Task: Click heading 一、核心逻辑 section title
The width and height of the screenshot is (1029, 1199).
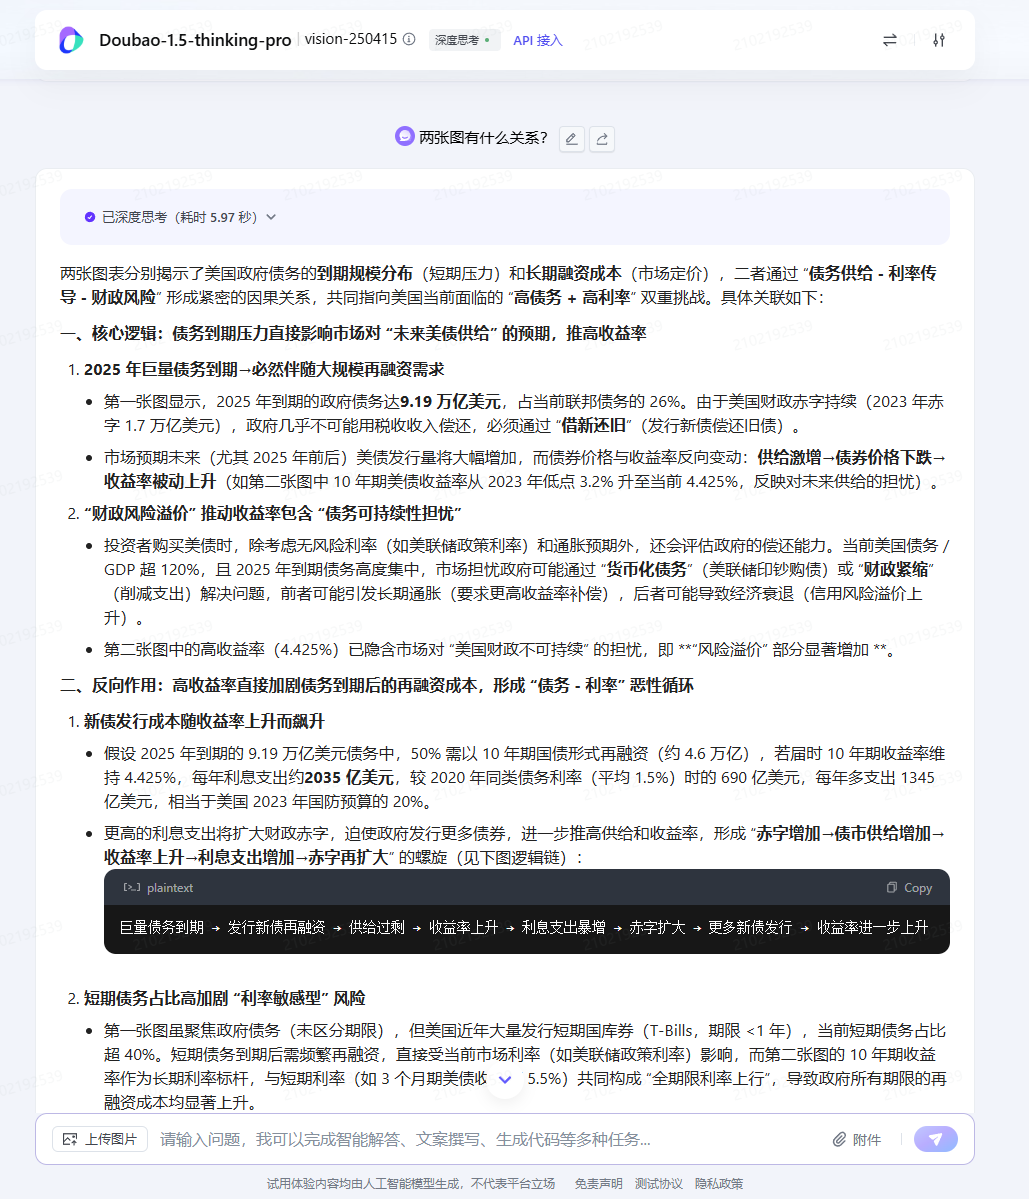Action: pos(353,333)
